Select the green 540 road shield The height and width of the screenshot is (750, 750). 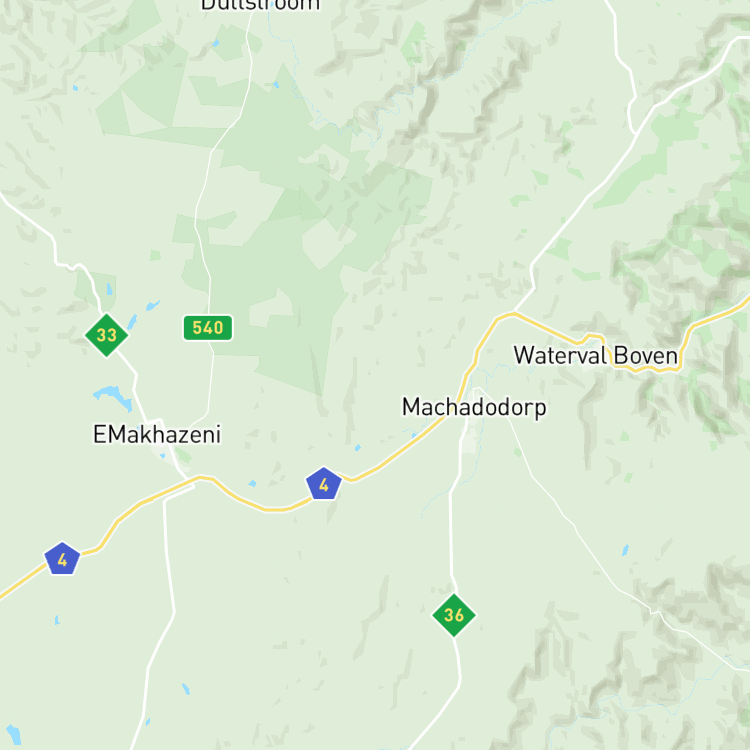208,328
